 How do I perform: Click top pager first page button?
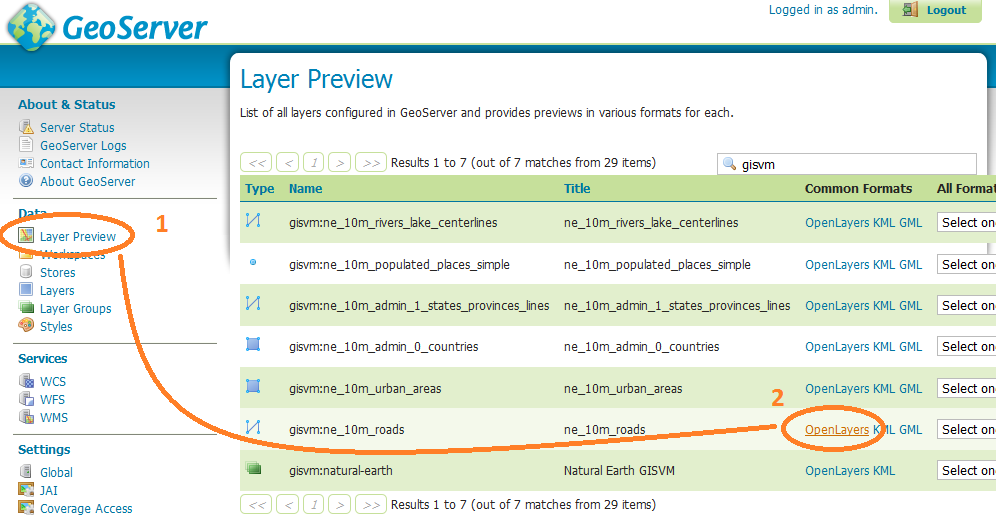(x=257, y=162)
